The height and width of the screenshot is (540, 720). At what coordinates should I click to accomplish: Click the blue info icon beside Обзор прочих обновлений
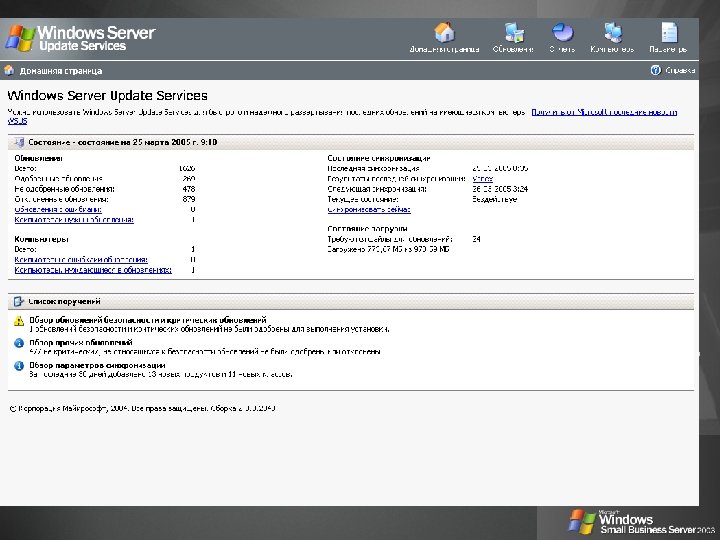click(x=19, y=343)
